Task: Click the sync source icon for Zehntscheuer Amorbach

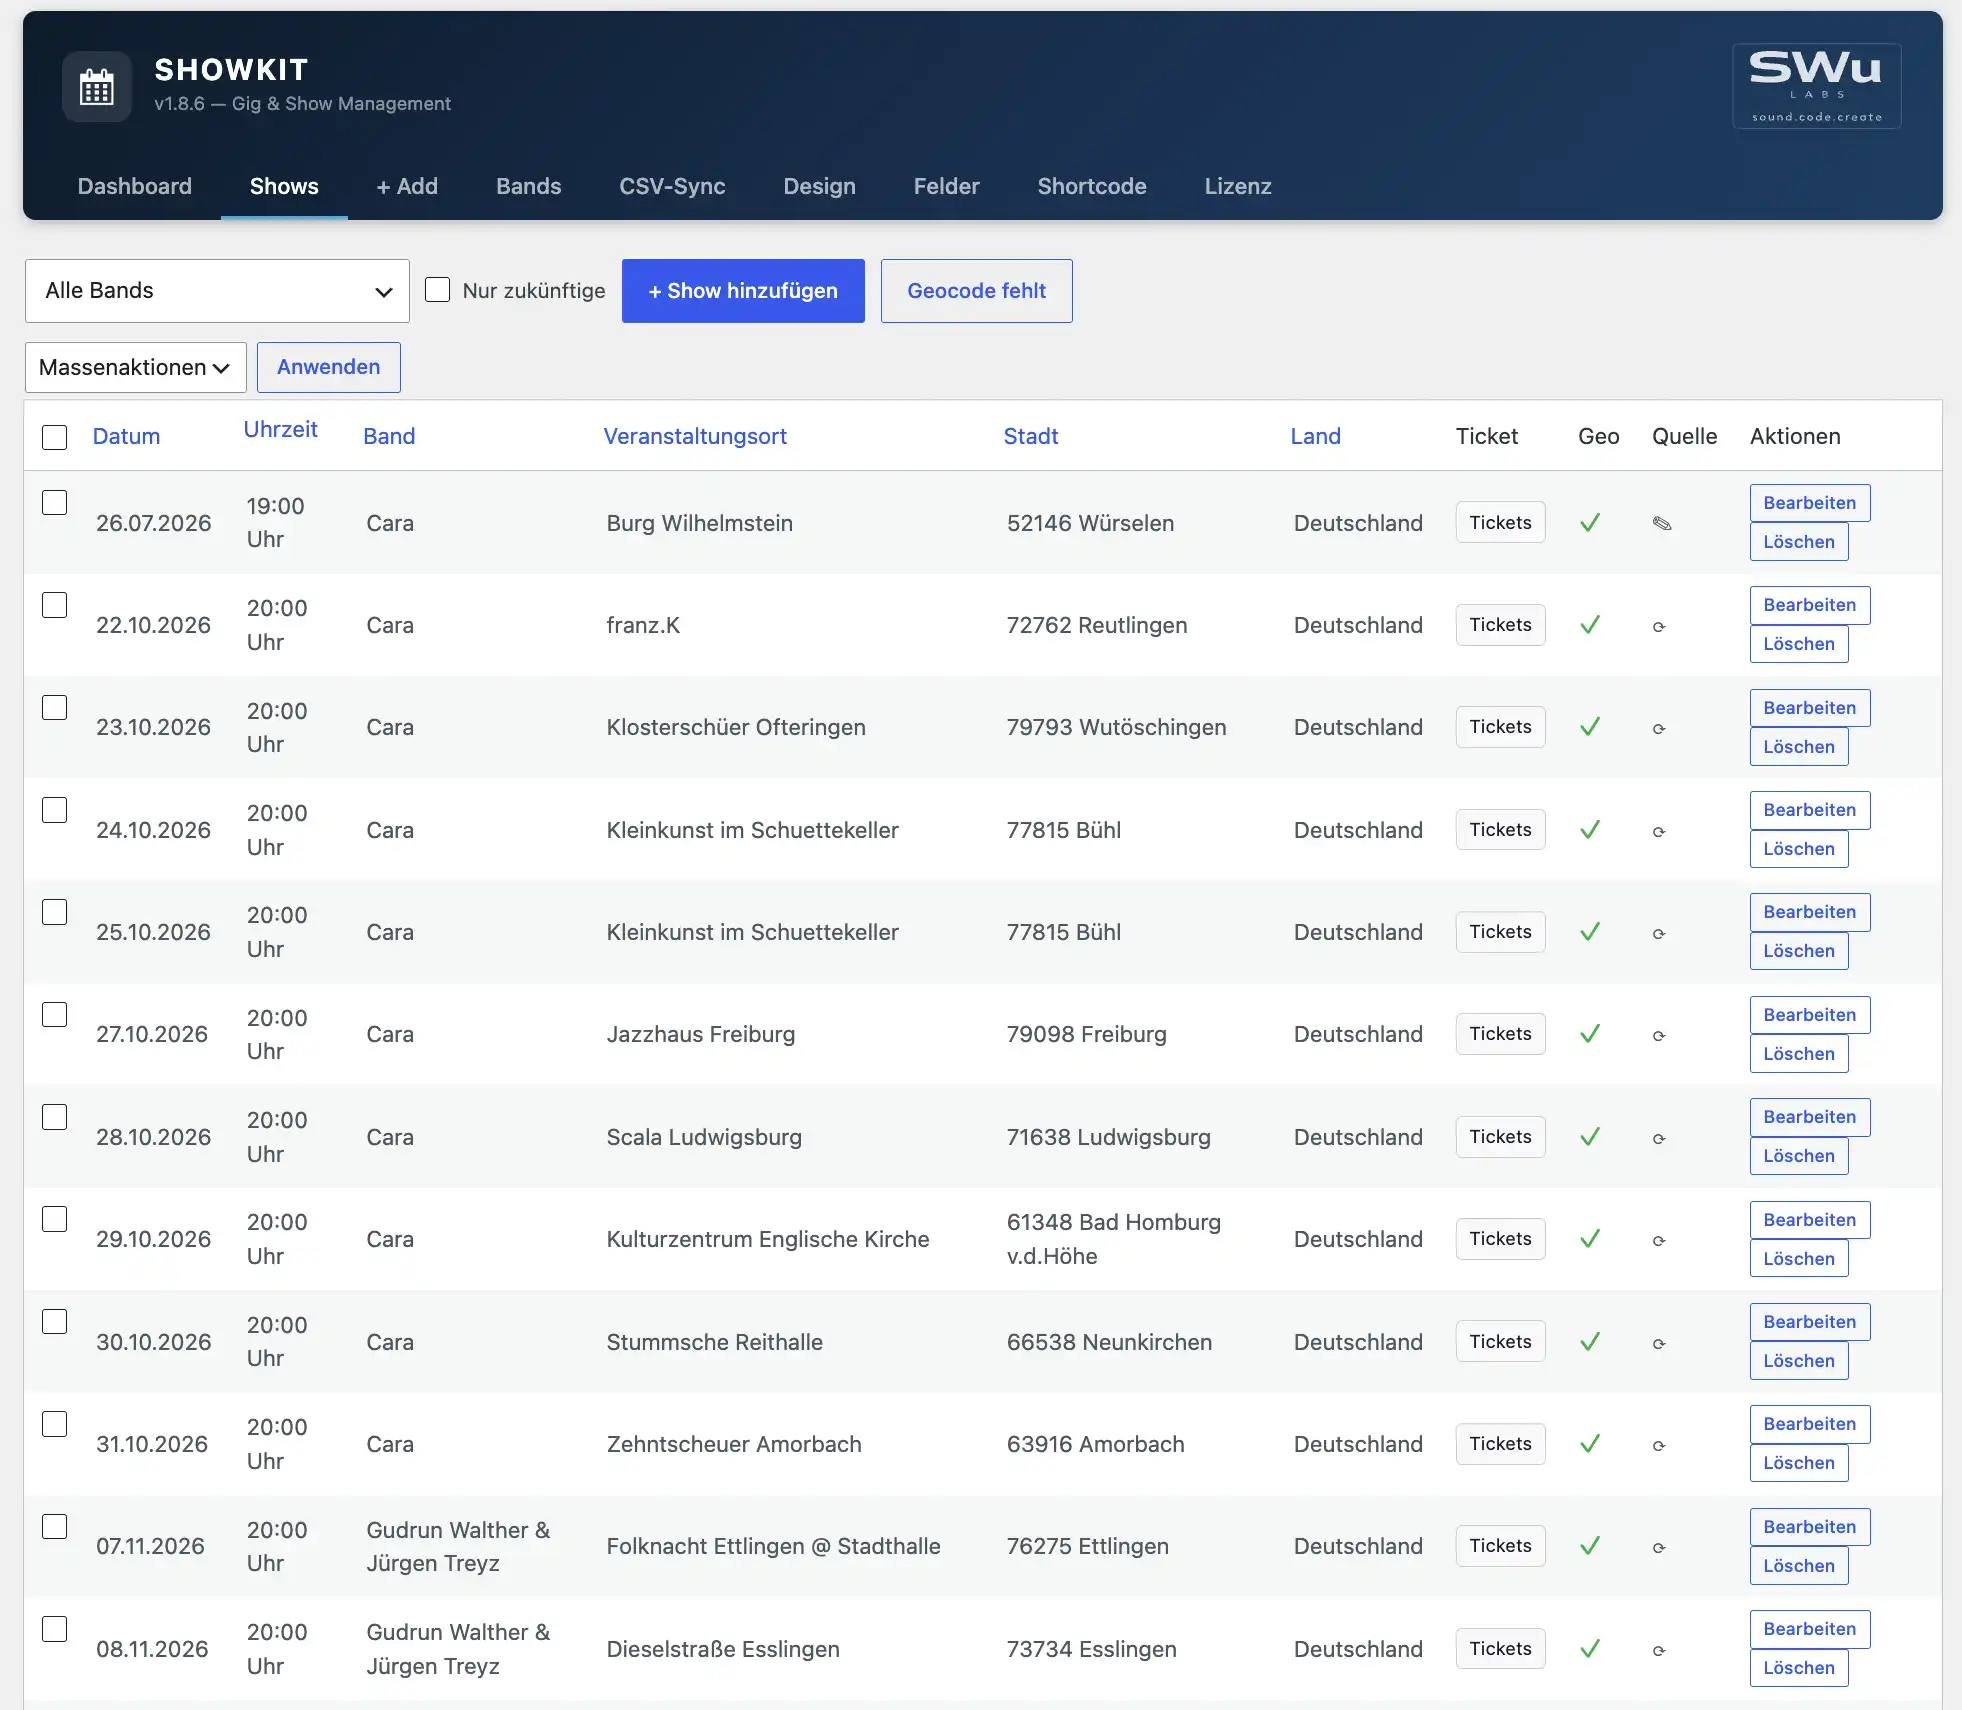Action: (1659, 1446)
